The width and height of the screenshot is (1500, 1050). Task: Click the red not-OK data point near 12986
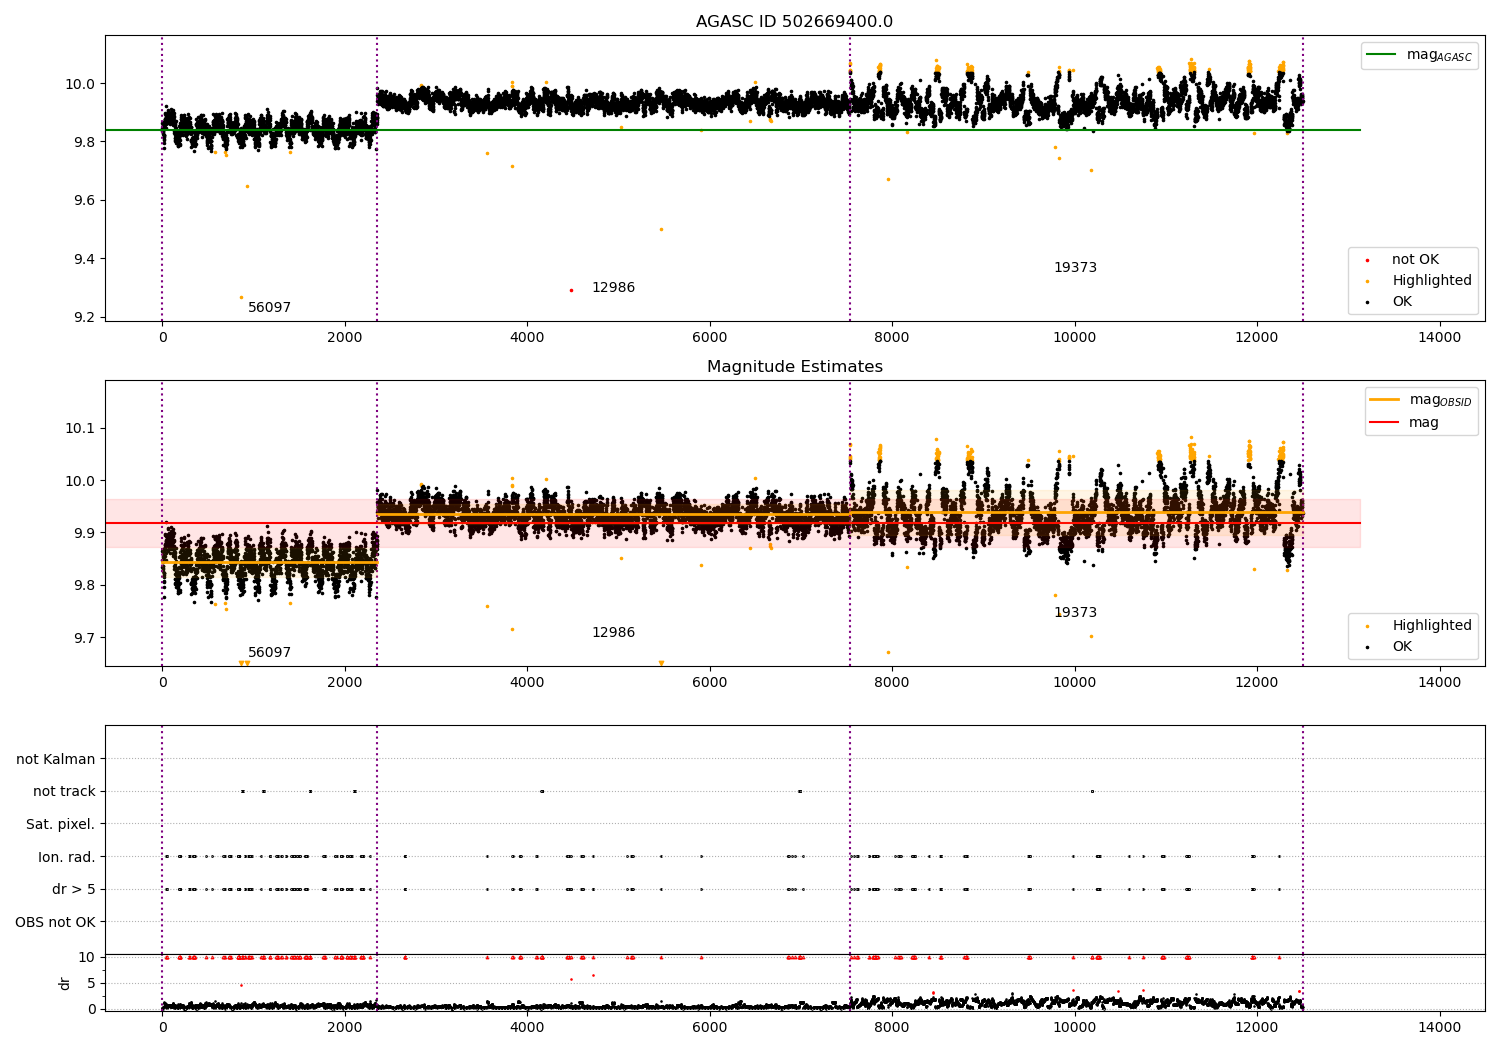pyautogui.click(x=571, y=290)
